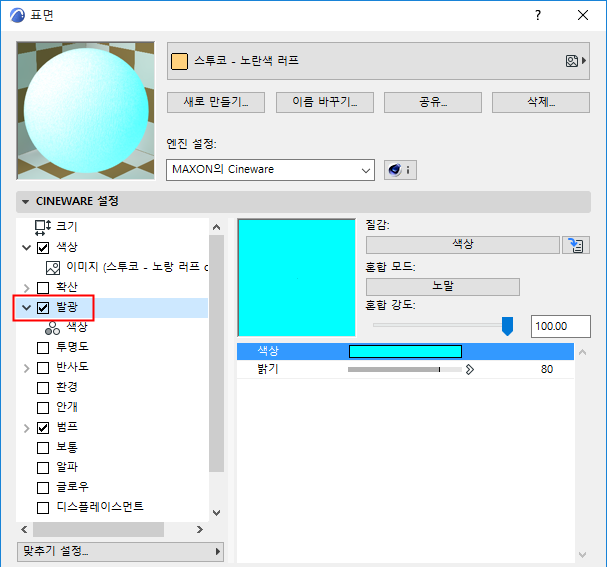The image size is (607, 567).
Task: Click the 공유 button
Action: pyautogui.click(x=433, y=102)
